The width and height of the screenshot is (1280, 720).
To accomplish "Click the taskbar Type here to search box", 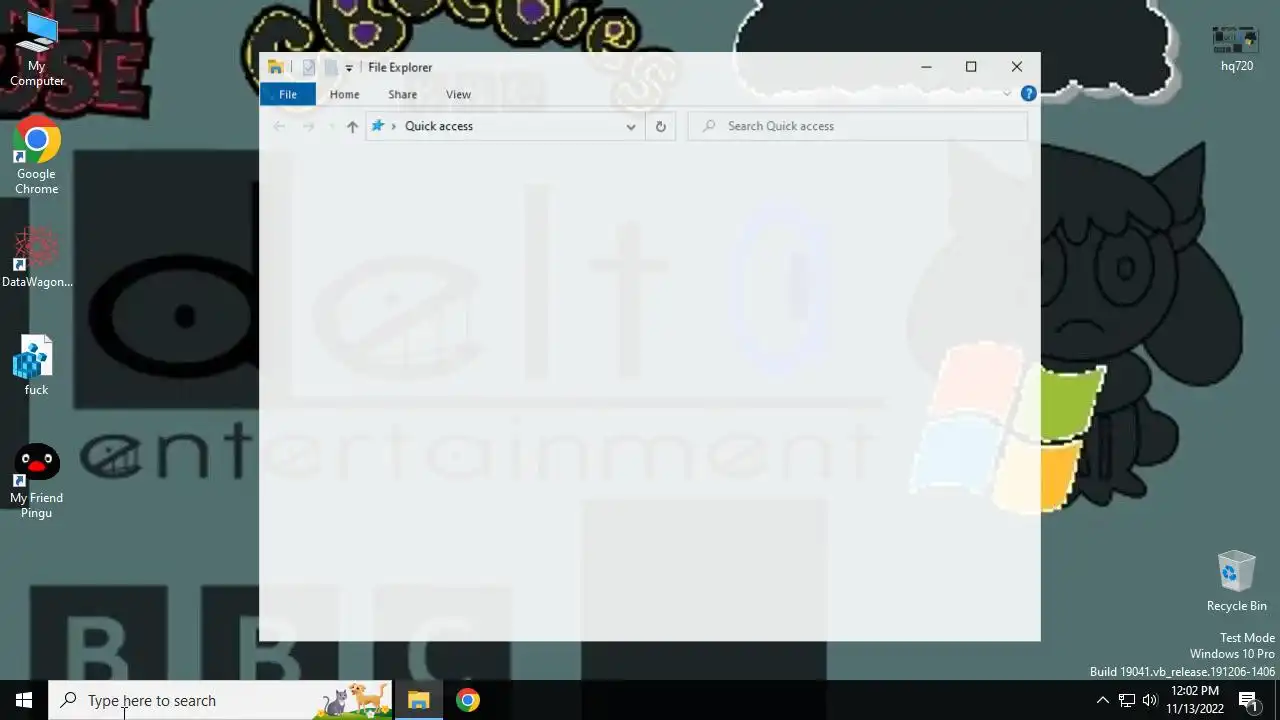I will click(x=222, y=700).
